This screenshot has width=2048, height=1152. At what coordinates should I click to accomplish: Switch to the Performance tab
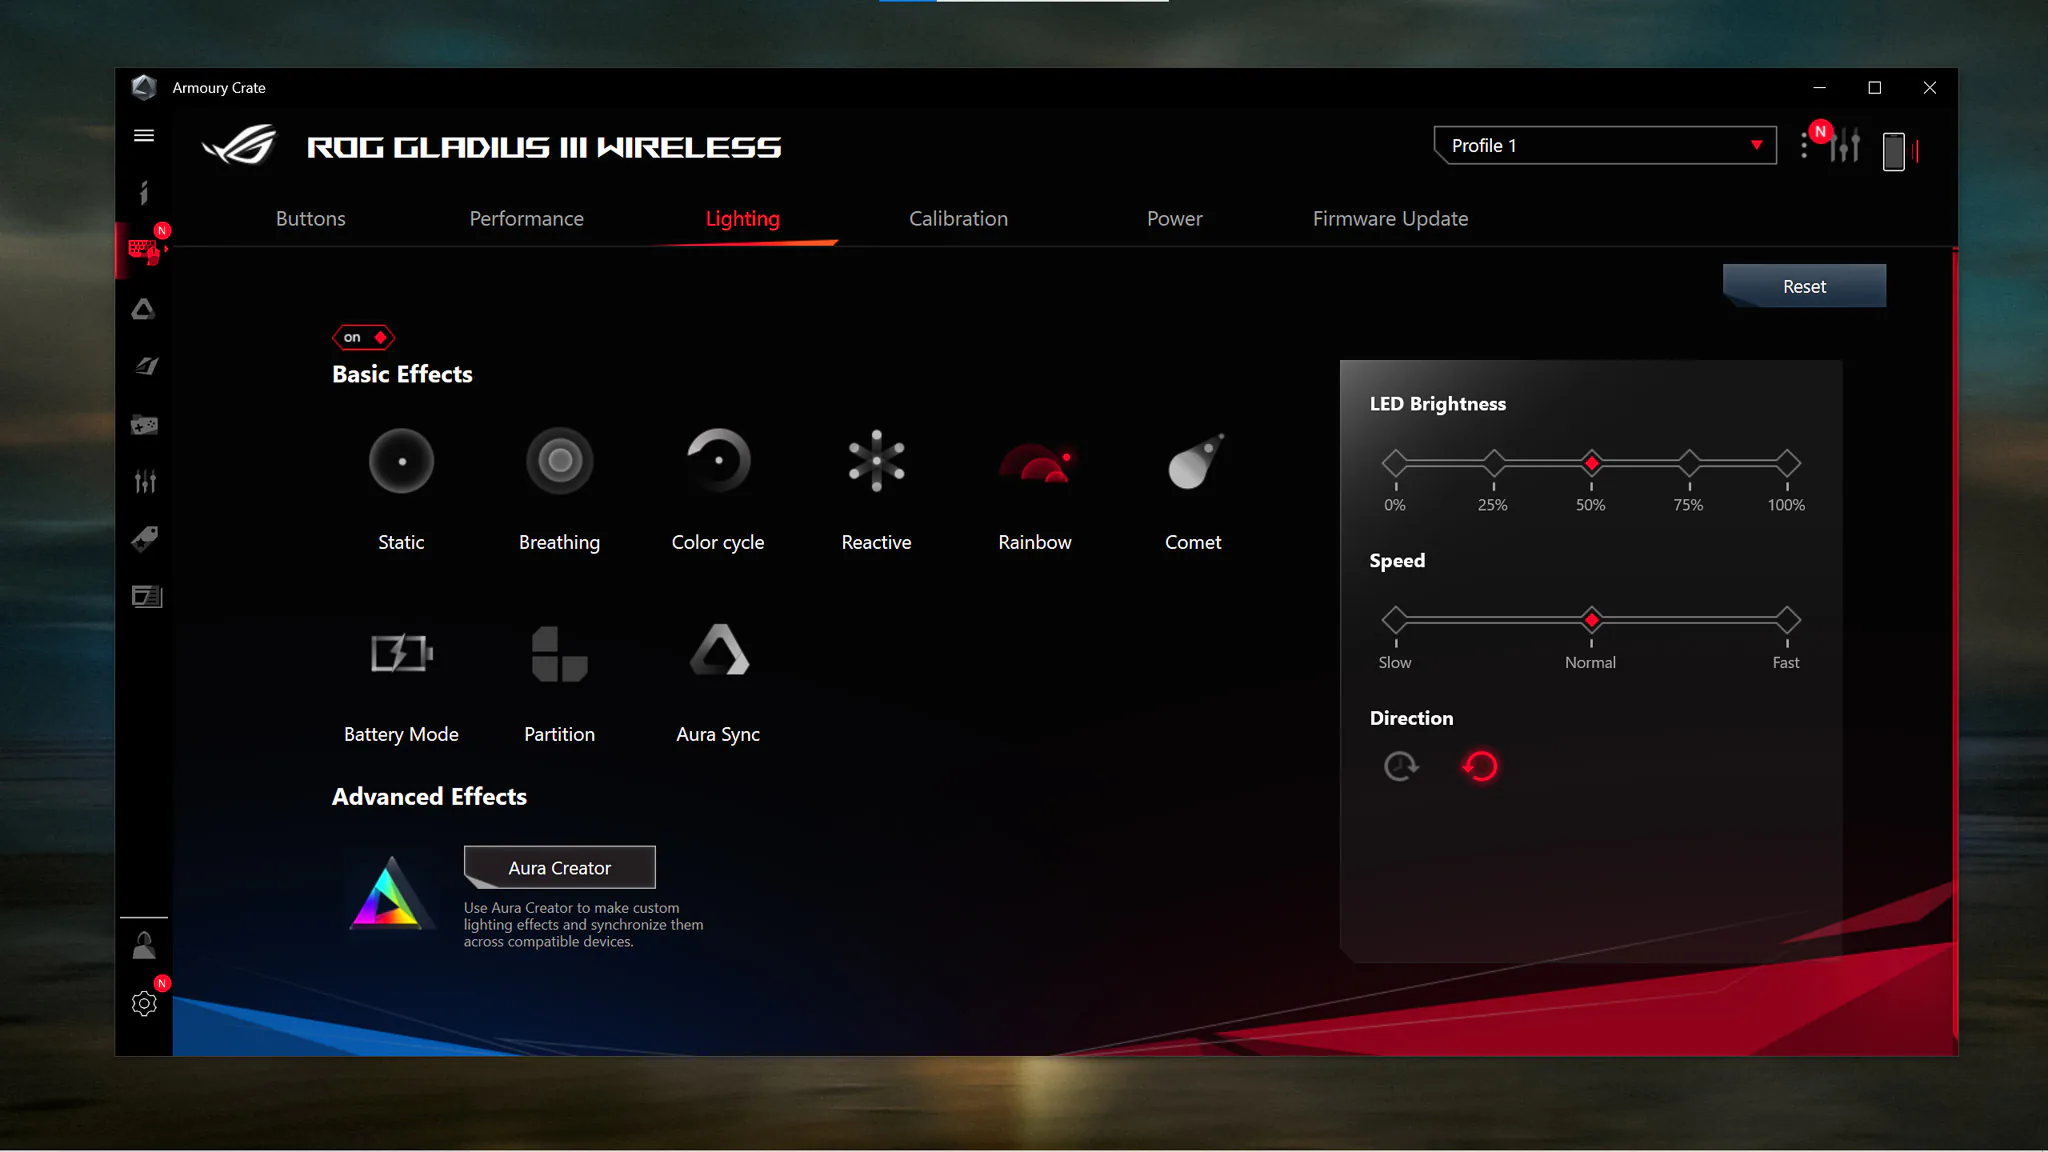click(x=526, y=218)
